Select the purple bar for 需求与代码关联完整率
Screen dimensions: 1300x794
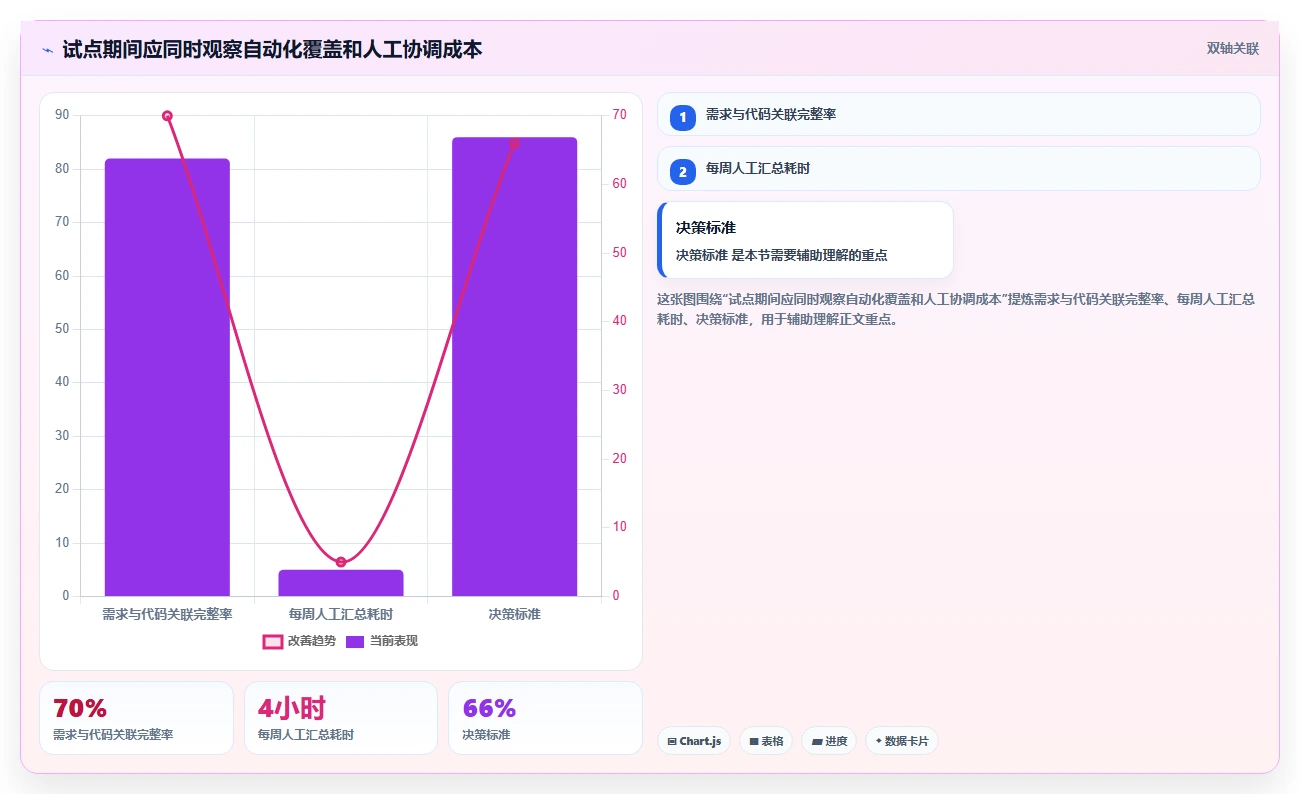167,377
